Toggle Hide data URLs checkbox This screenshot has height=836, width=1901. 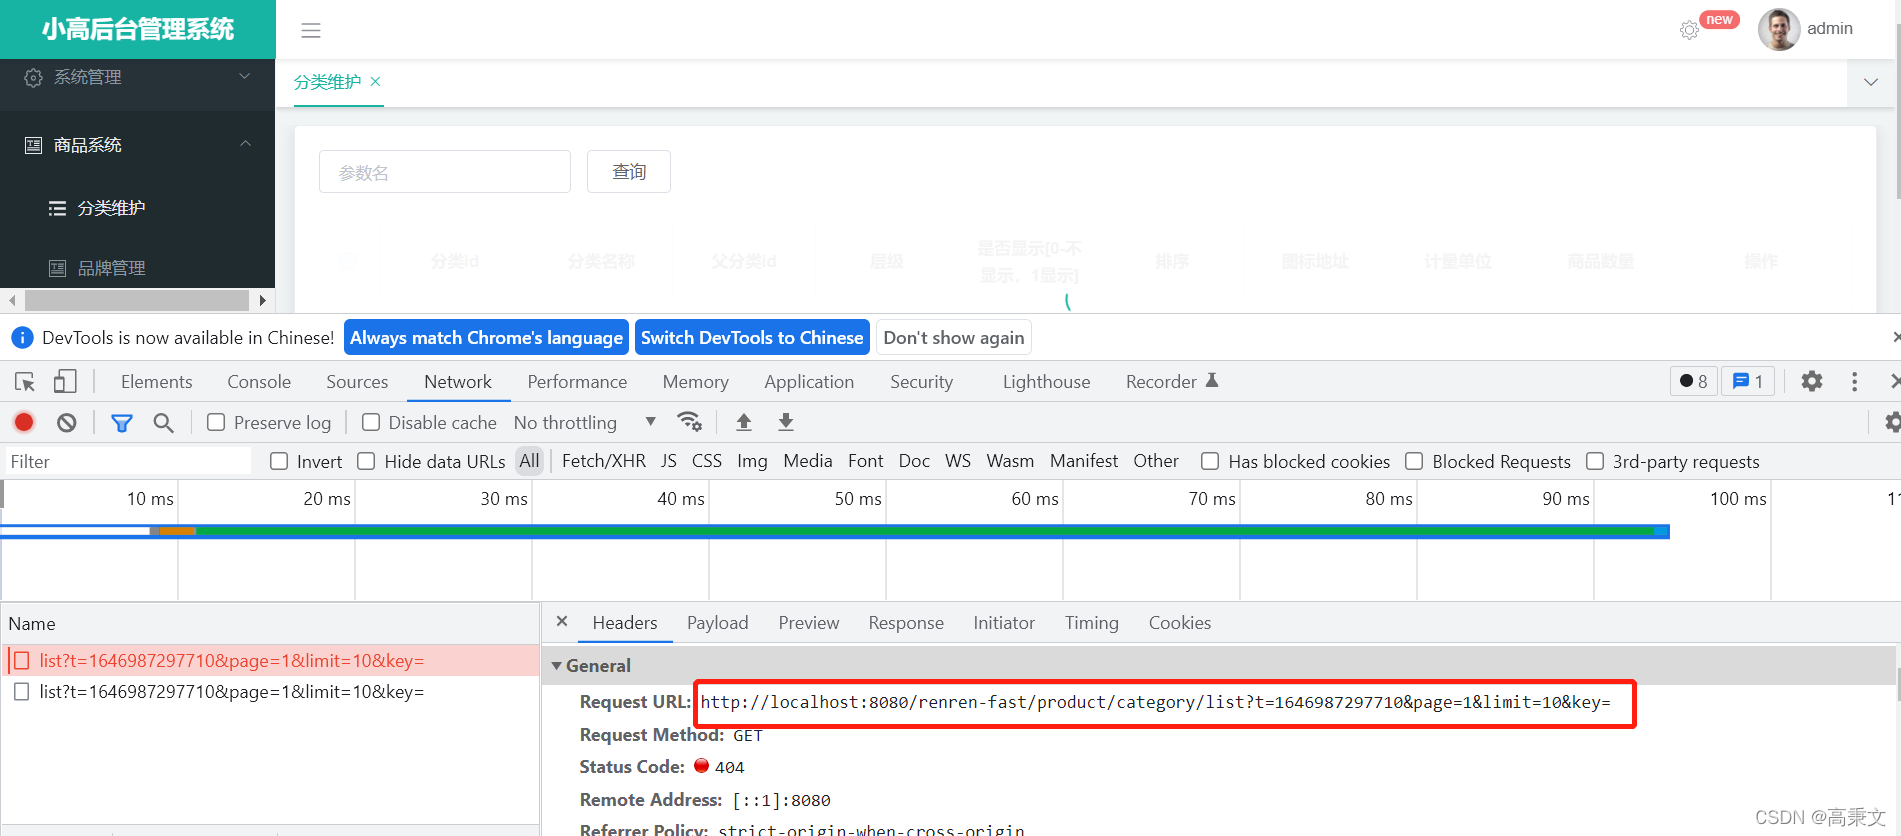366,461
